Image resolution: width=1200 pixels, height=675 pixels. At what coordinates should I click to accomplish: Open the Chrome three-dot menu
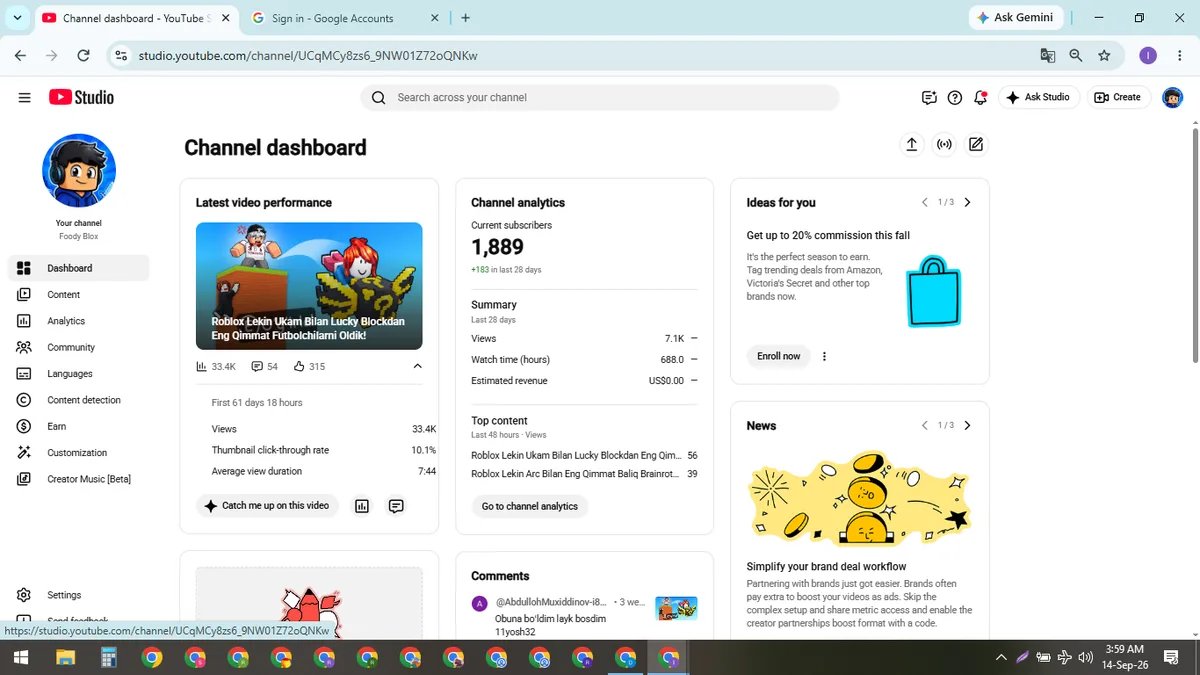point(1180,56)
